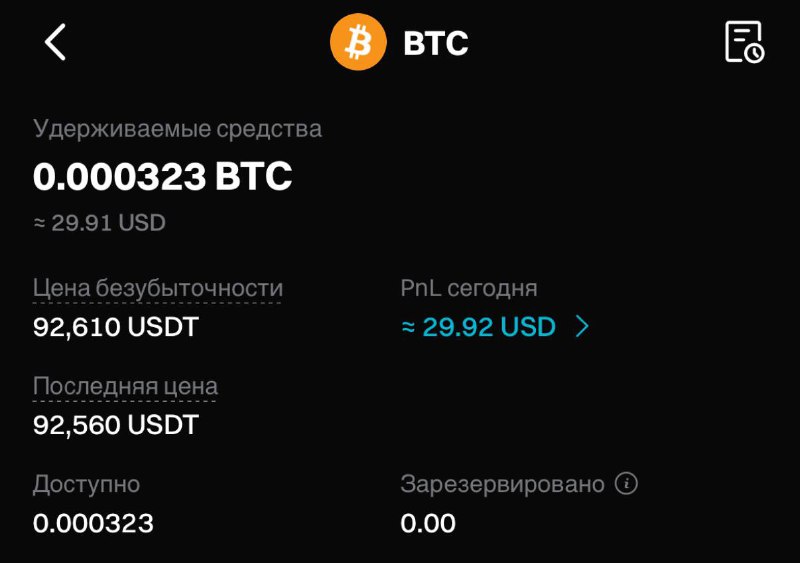Tap the Цена безубыточности label
Viewport: 800px width, 563px height.
[x=158, y=288]
